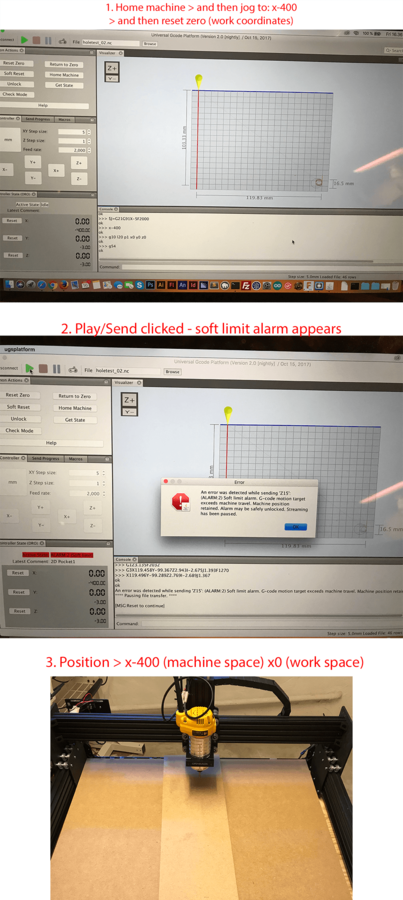The height and width of the screenshot is (900, 403).
Task: Click the File name field in step 1 window
Action: [111, 43]
